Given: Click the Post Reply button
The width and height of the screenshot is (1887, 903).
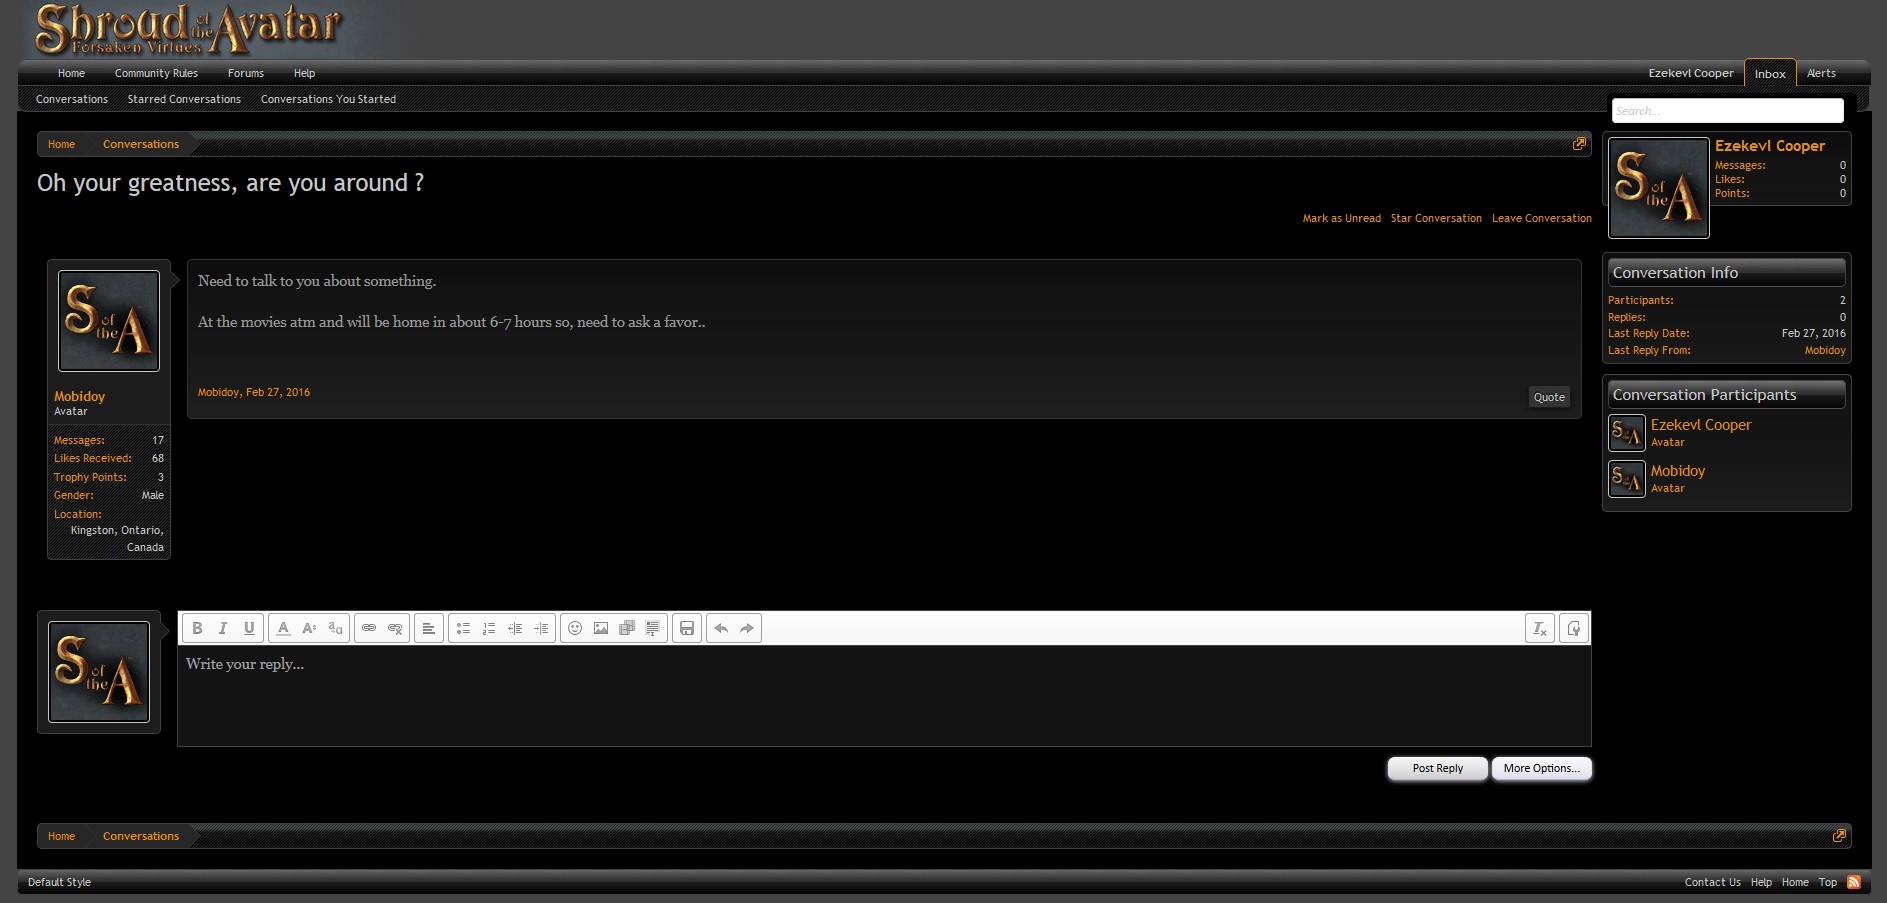Looking at the screenshot, I should (x=1437, y=768).
